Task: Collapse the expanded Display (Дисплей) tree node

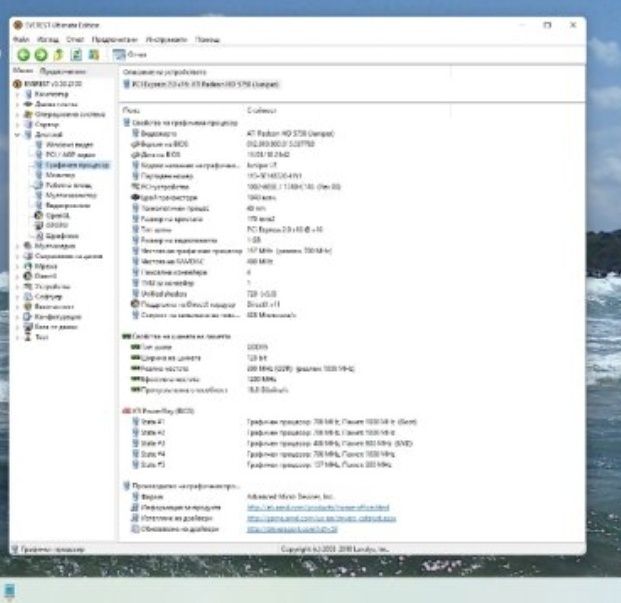Action: (16, 134)
